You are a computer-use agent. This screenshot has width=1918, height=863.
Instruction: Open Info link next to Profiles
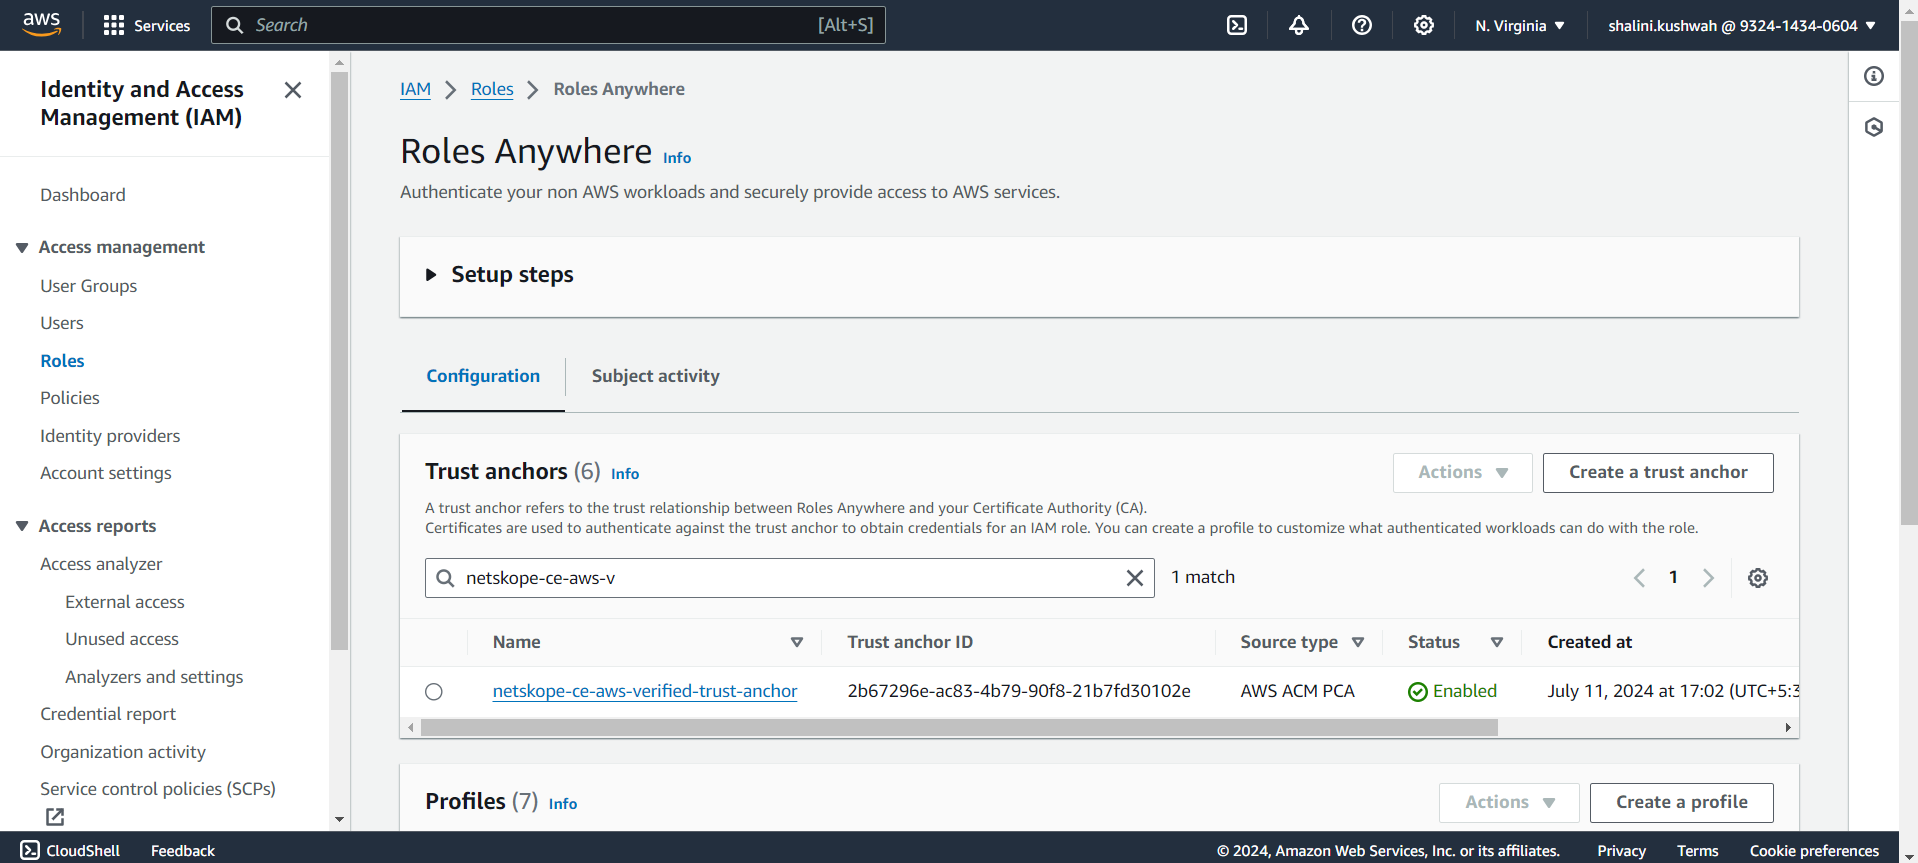point(563,804)
